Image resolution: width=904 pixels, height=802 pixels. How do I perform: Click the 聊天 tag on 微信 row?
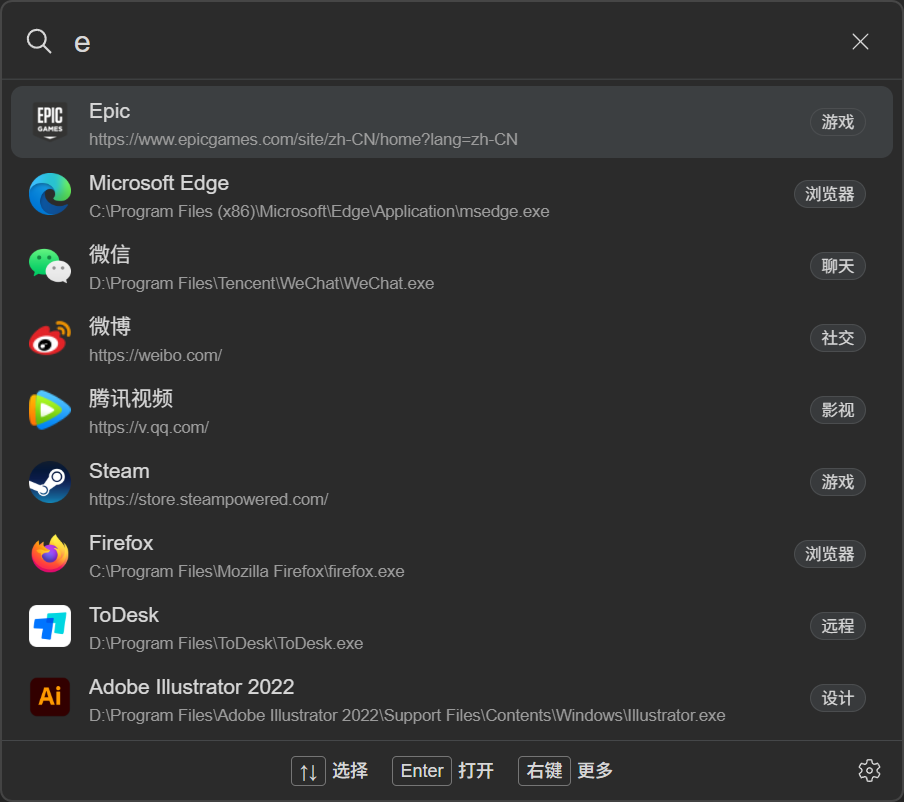838,266
